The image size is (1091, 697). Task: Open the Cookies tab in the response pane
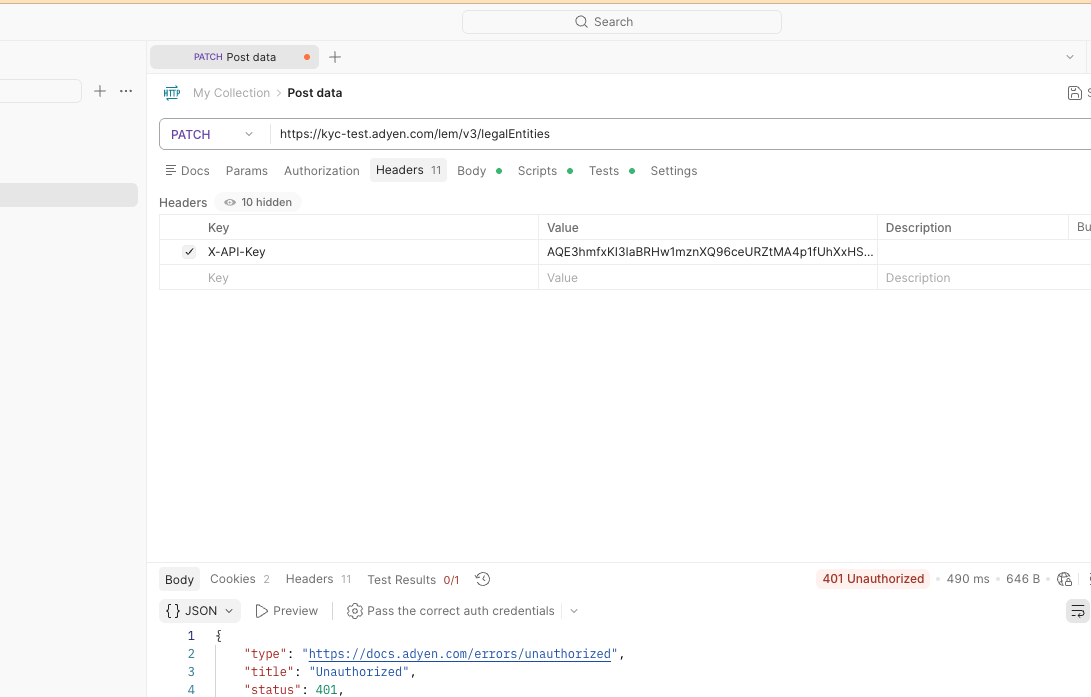coord(231,579)
